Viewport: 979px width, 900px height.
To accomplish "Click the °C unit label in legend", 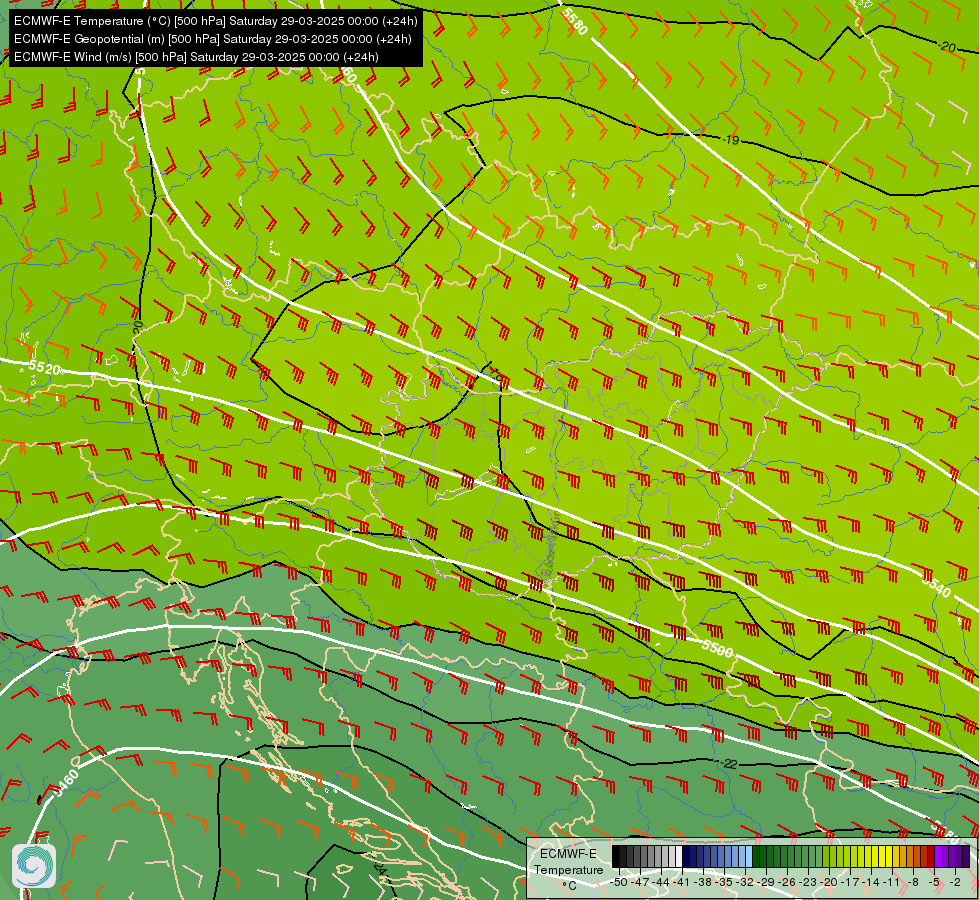I will click(569, 885).
